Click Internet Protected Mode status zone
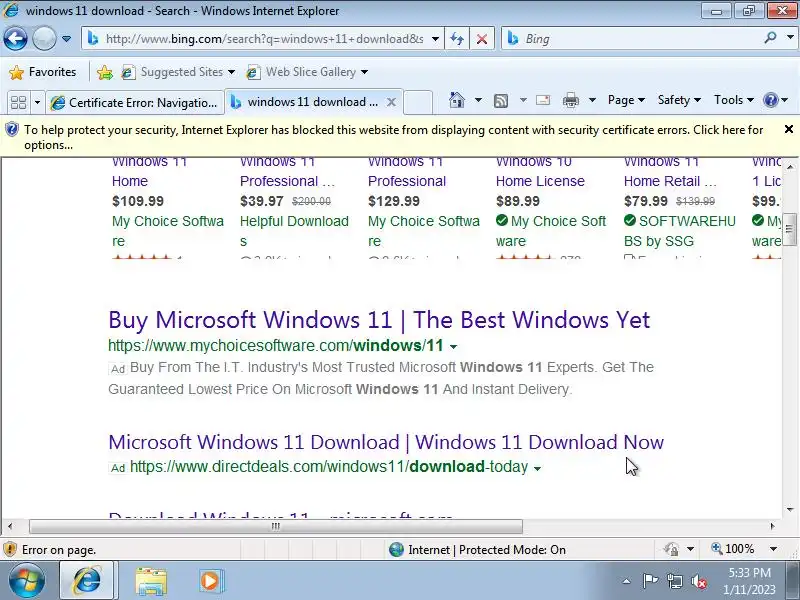The width and height of the screenshot is (800, 600). (x=478, y=549)
